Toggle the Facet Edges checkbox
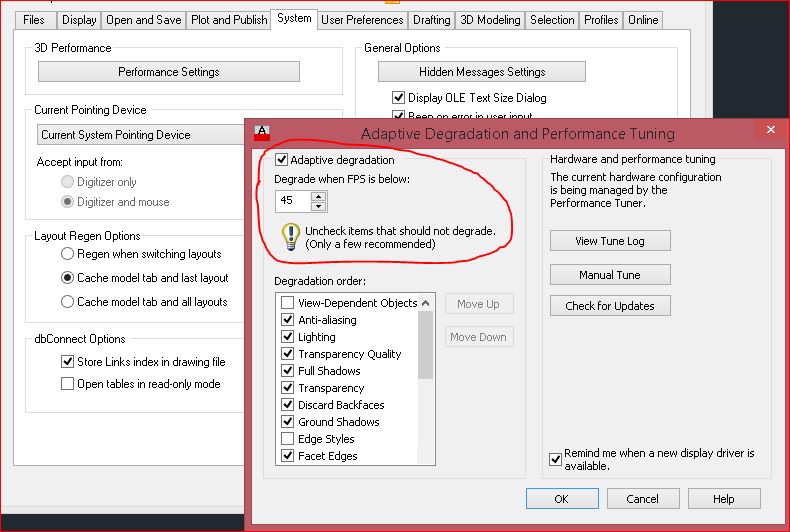The width and height of the screenshot is (790, 532). point(287,456)
